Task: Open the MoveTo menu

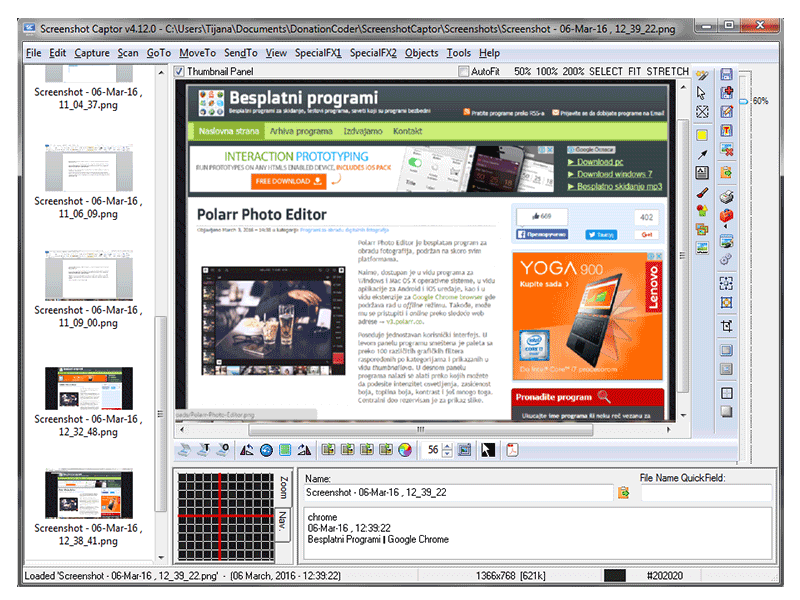Action: tap(197, 53)
